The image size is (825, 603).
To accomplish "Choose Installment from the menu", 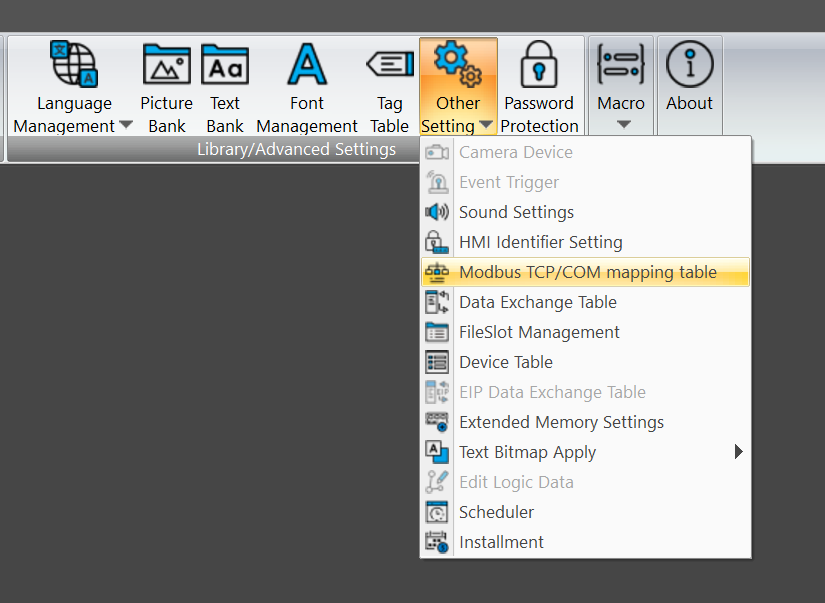I will pos(501,542).
